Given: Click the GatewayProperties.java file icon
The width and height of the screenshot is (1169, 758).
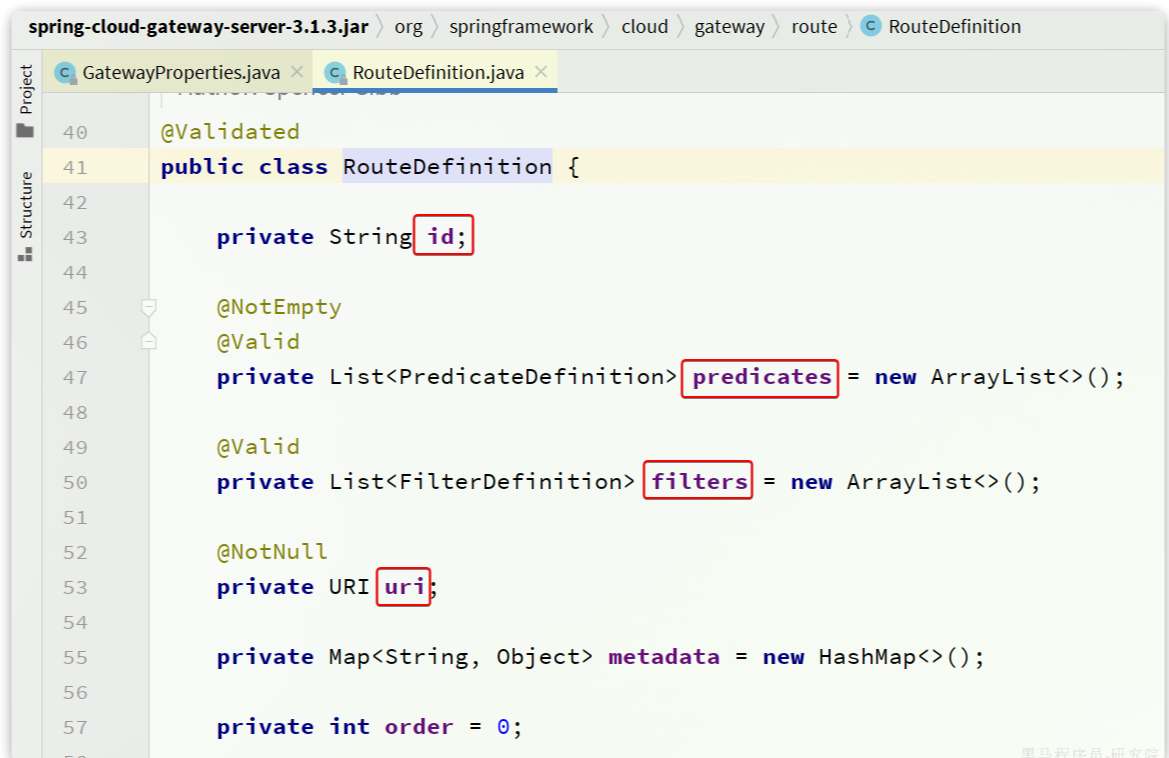Looking at the screenshot, I should 65,72.
